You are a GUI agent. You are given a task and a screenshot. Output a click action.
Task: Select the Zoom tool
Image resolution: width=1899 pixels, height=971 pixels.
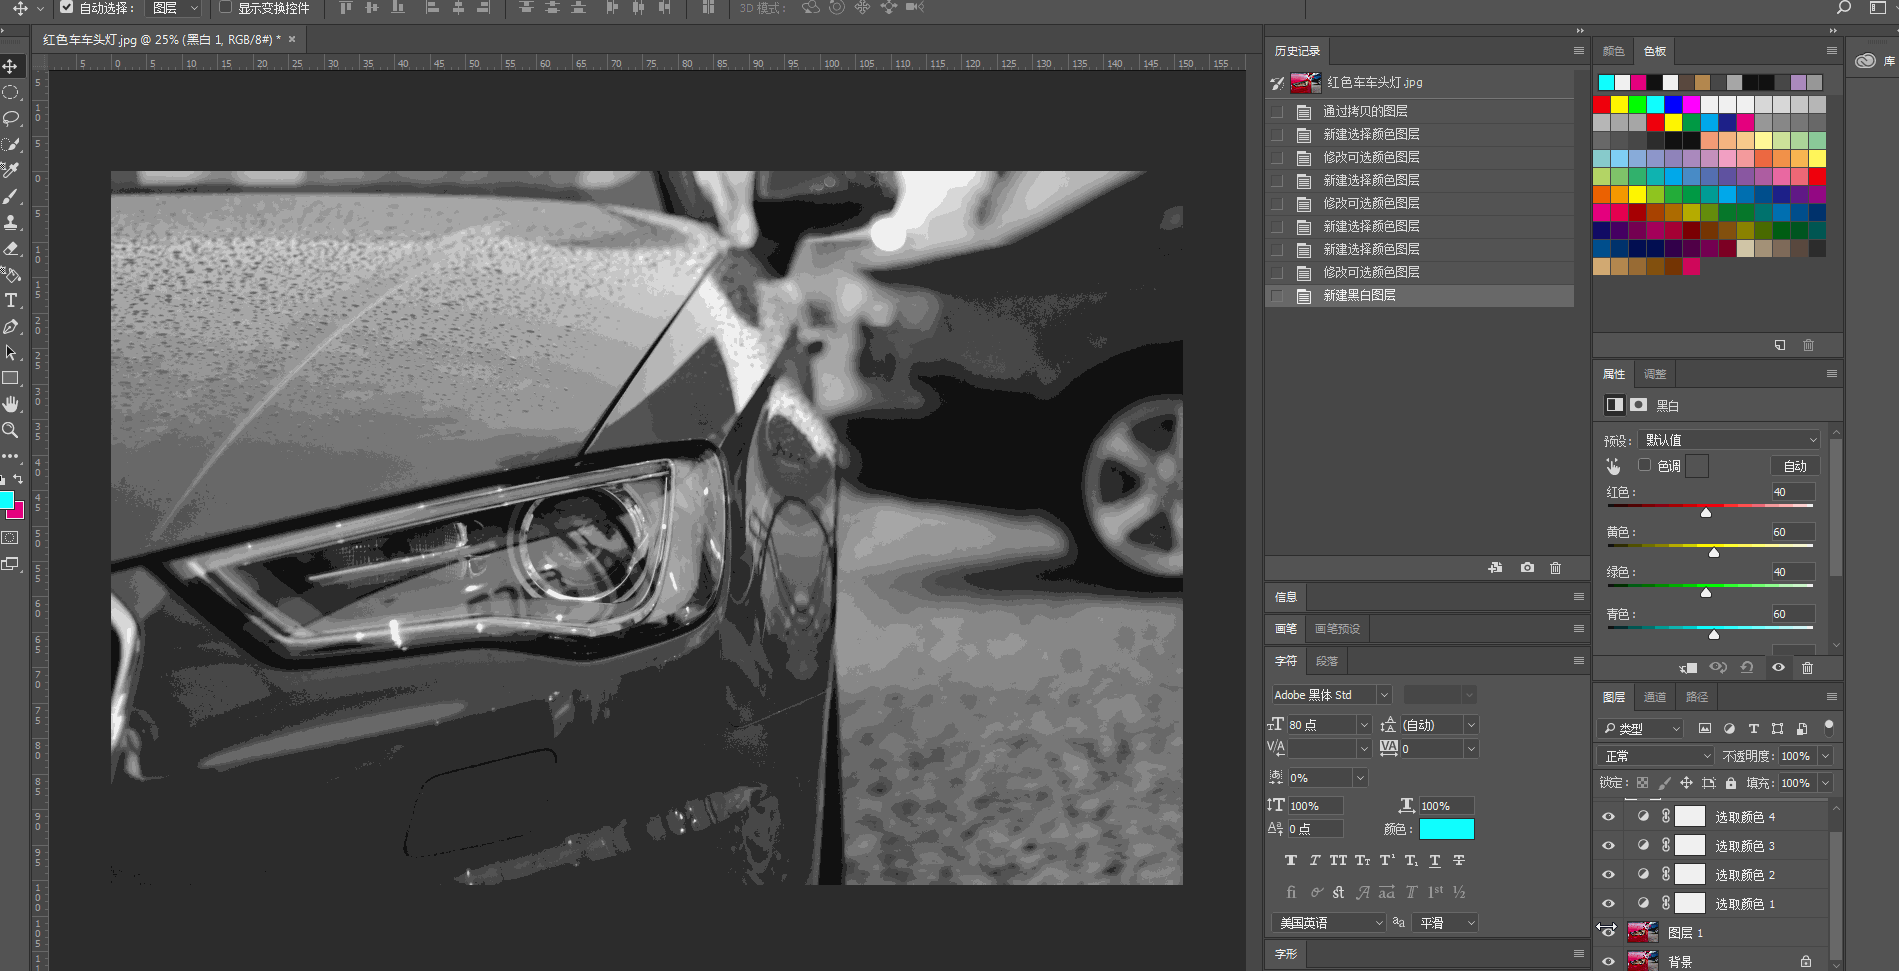11,430
